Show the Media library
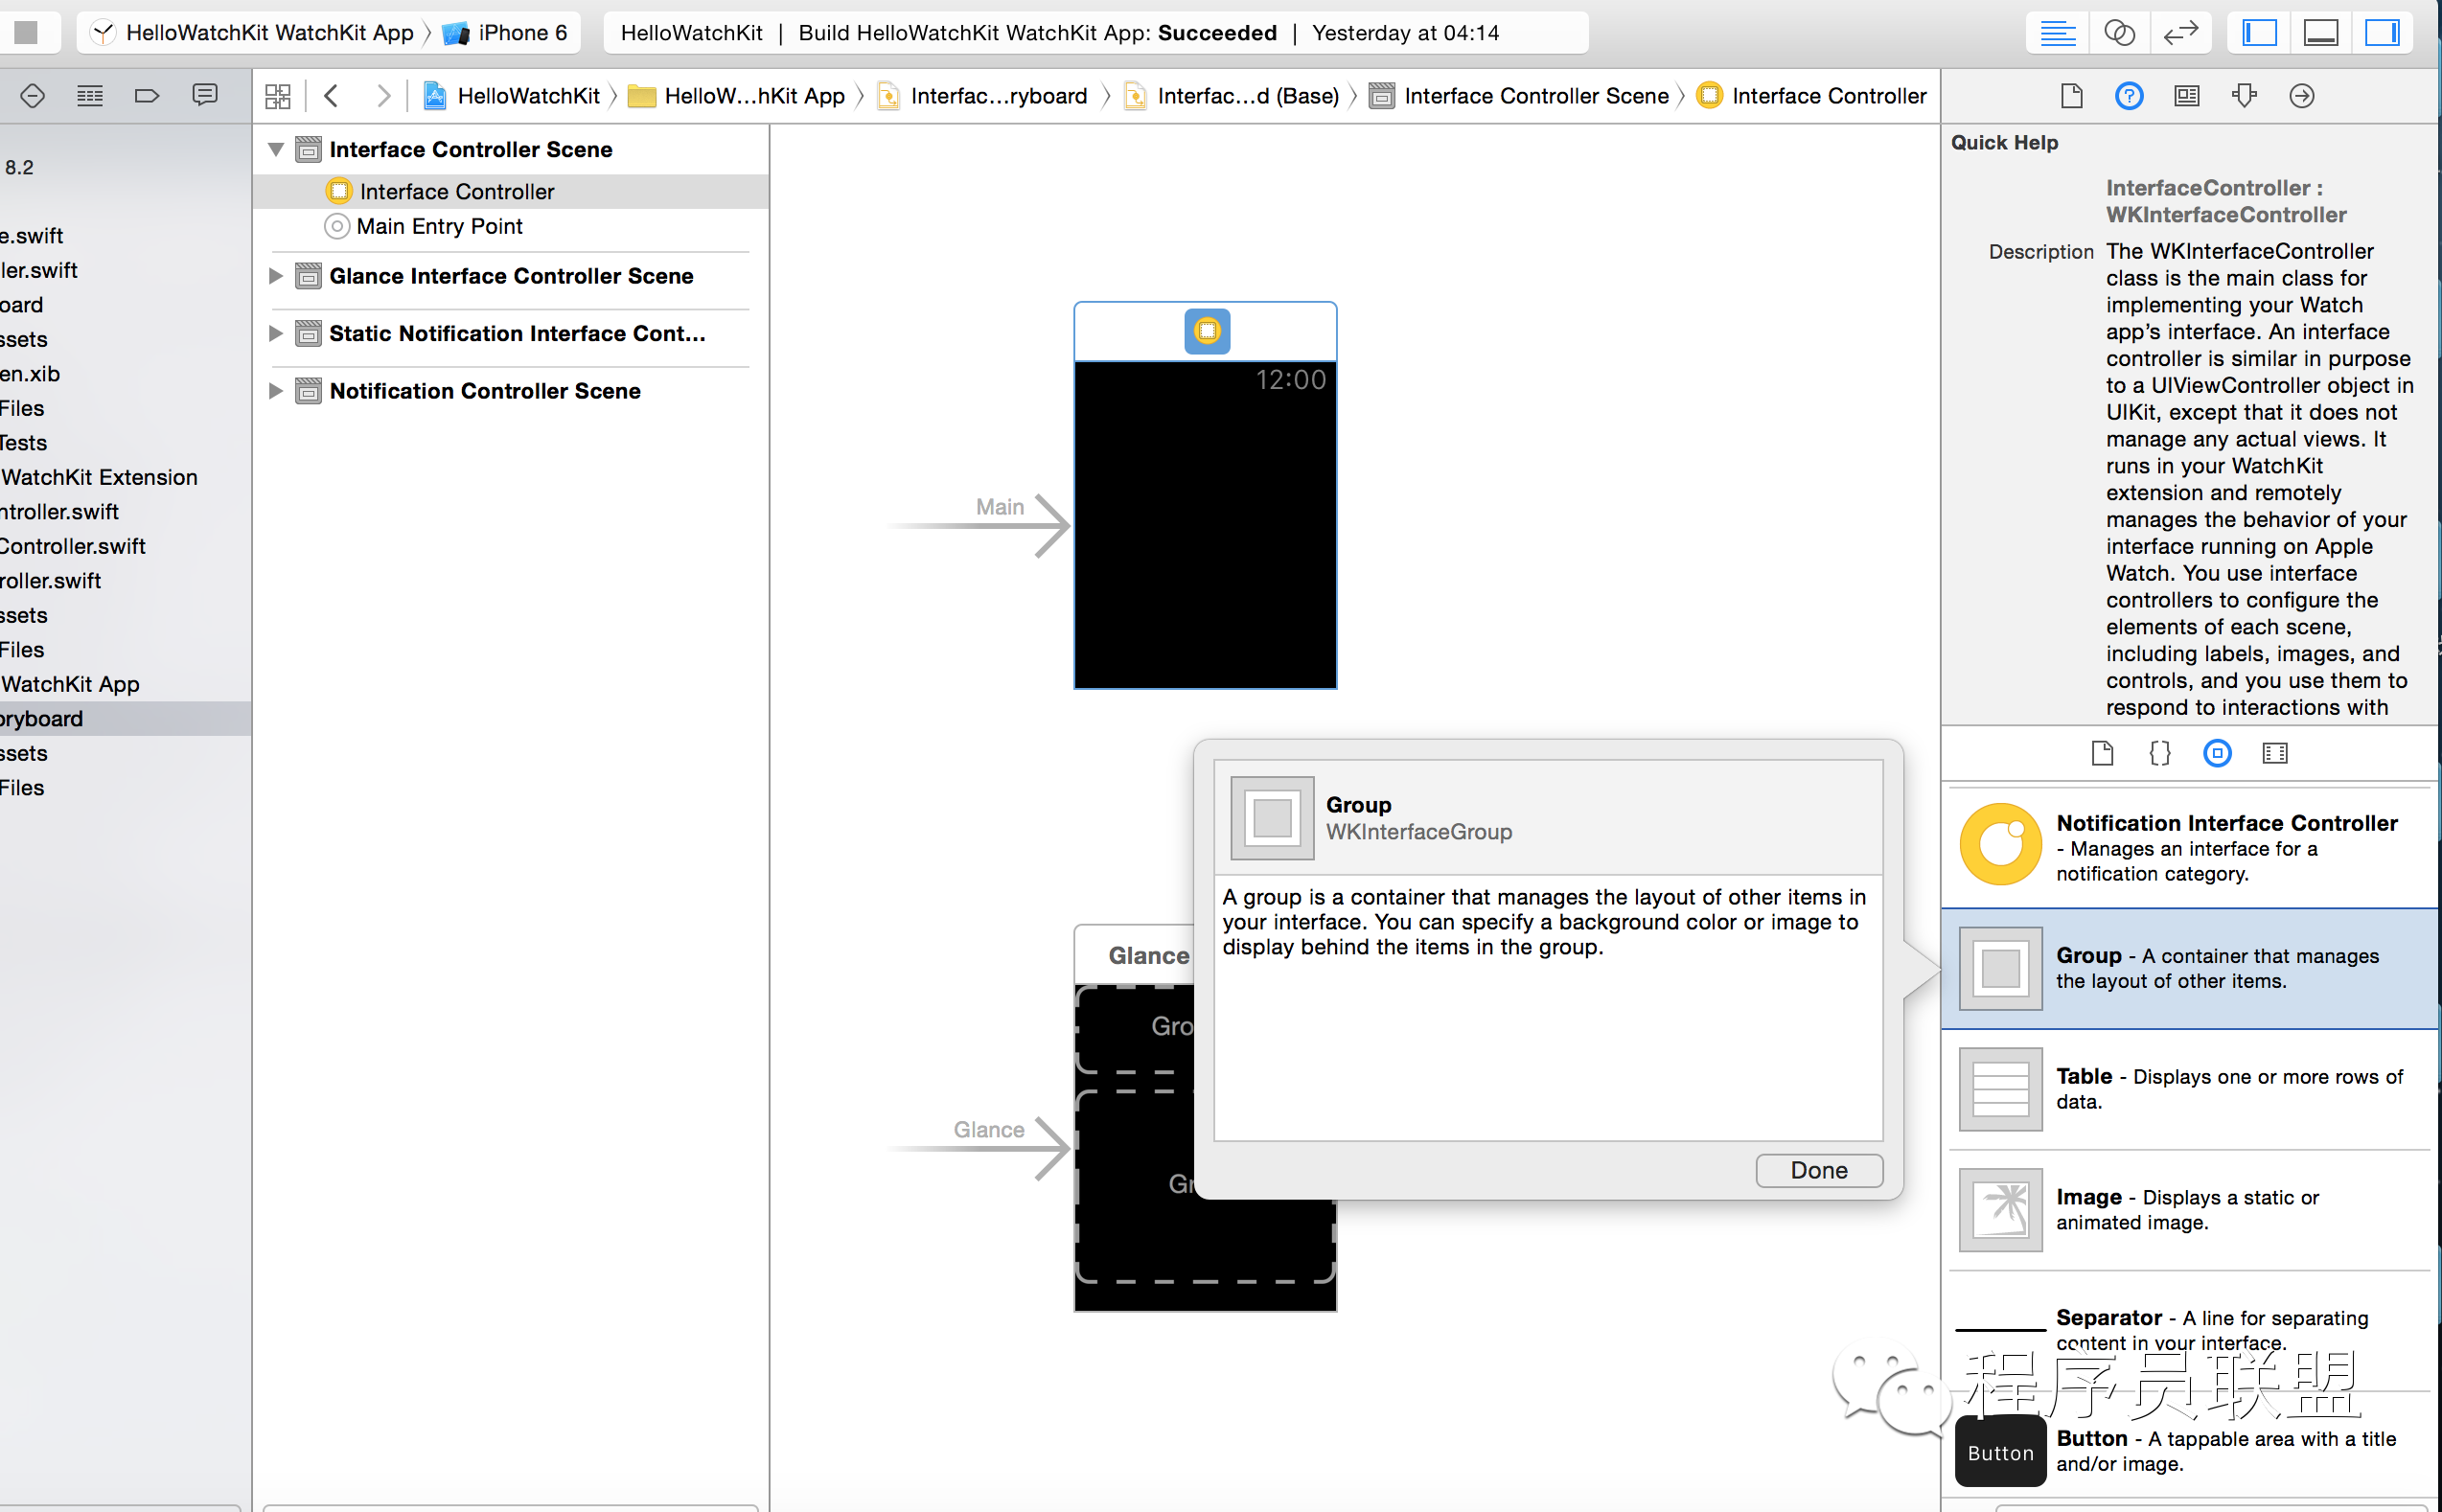 pyautogui.click(x=2274, y=753)
